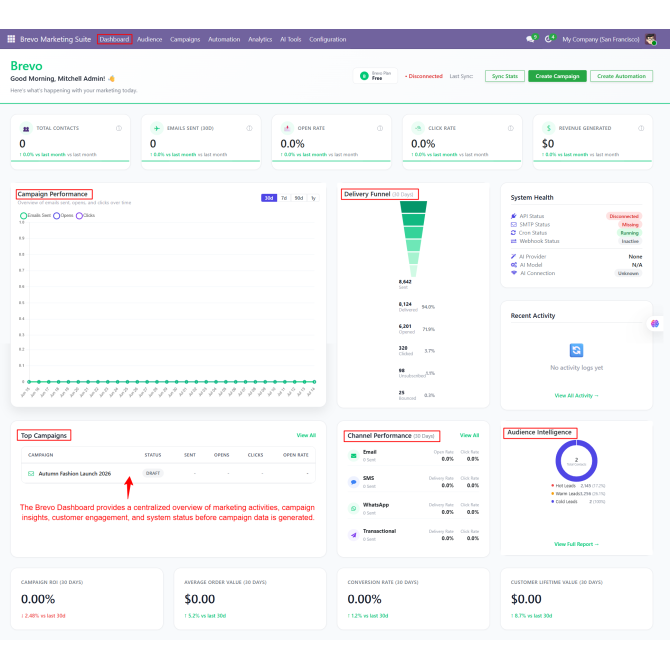Click the AI Model gears icon
This screenshot has width=670, height=670.
click(514, 265)
